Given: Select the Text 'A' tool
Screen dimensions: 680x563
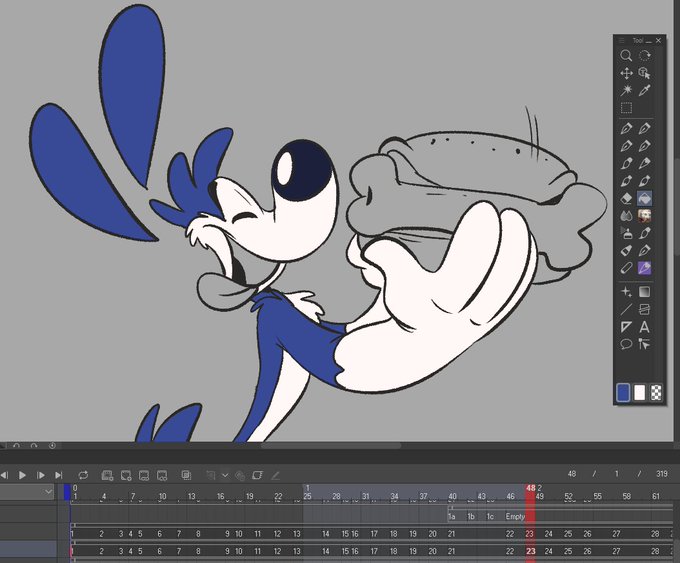Looking at the screenshot, I should coord(644,327).
